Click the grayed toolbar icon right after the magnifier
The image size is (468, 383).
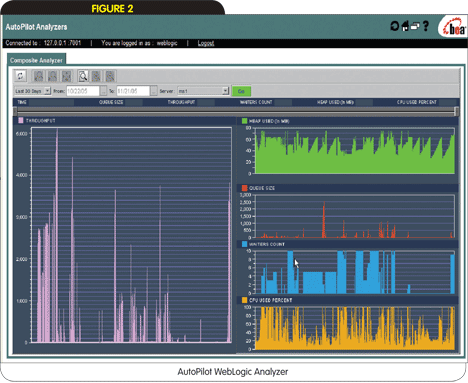pos(96,76)
